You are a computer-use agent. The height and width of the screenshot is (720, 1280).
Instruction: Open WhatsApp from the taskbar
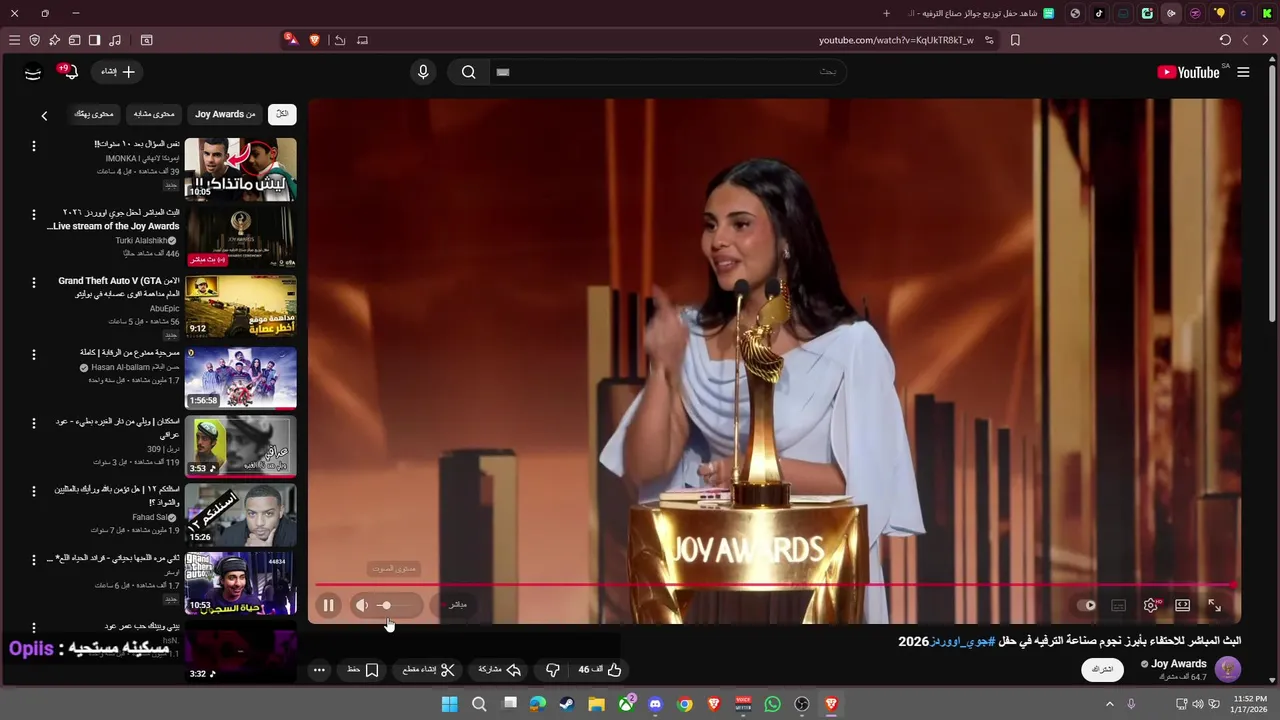click(772, 704)
